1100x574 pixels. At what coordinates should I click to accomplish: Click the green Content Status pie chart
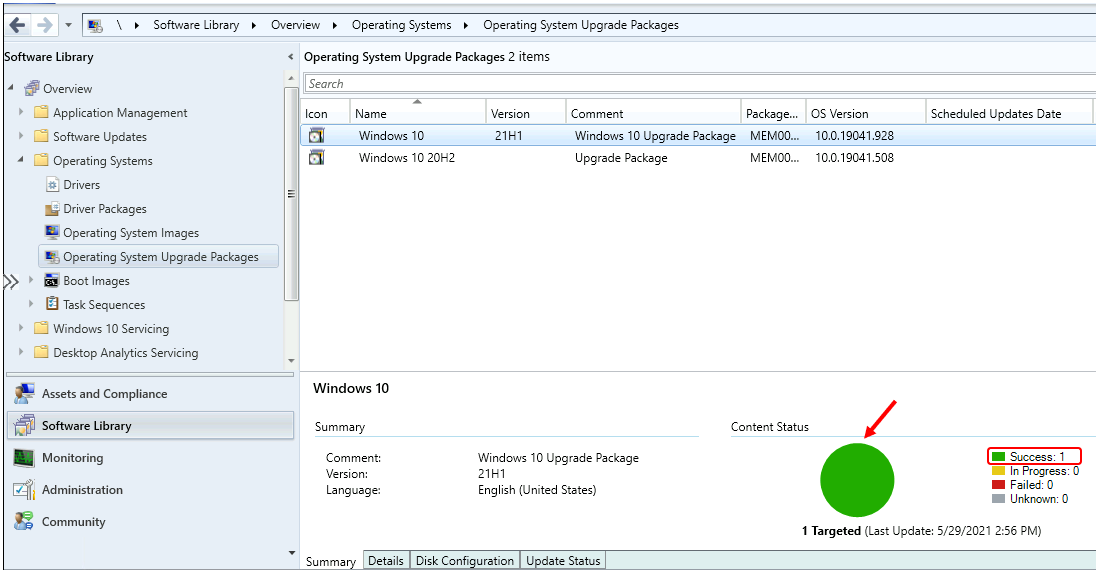(857, 480)
